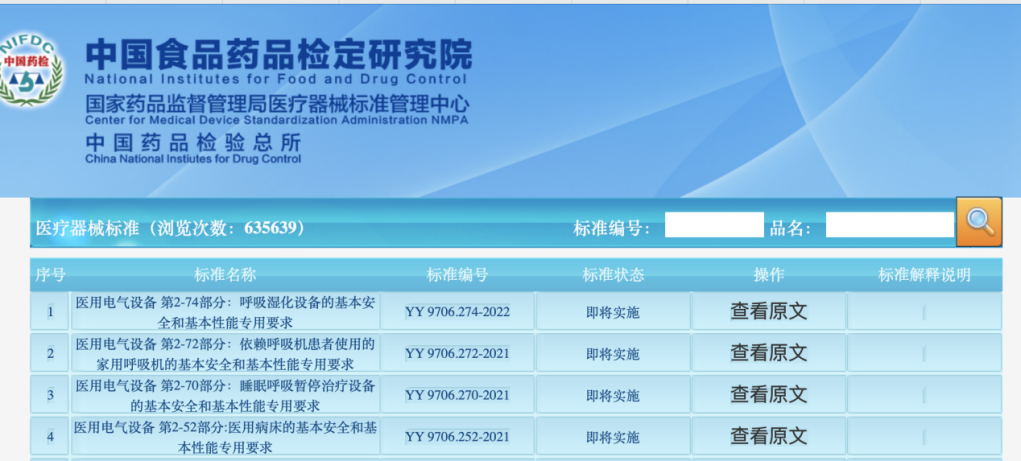Click the standard number YY 9706.274-2022
Viewport: 1021px width, 461px height.
457,312
